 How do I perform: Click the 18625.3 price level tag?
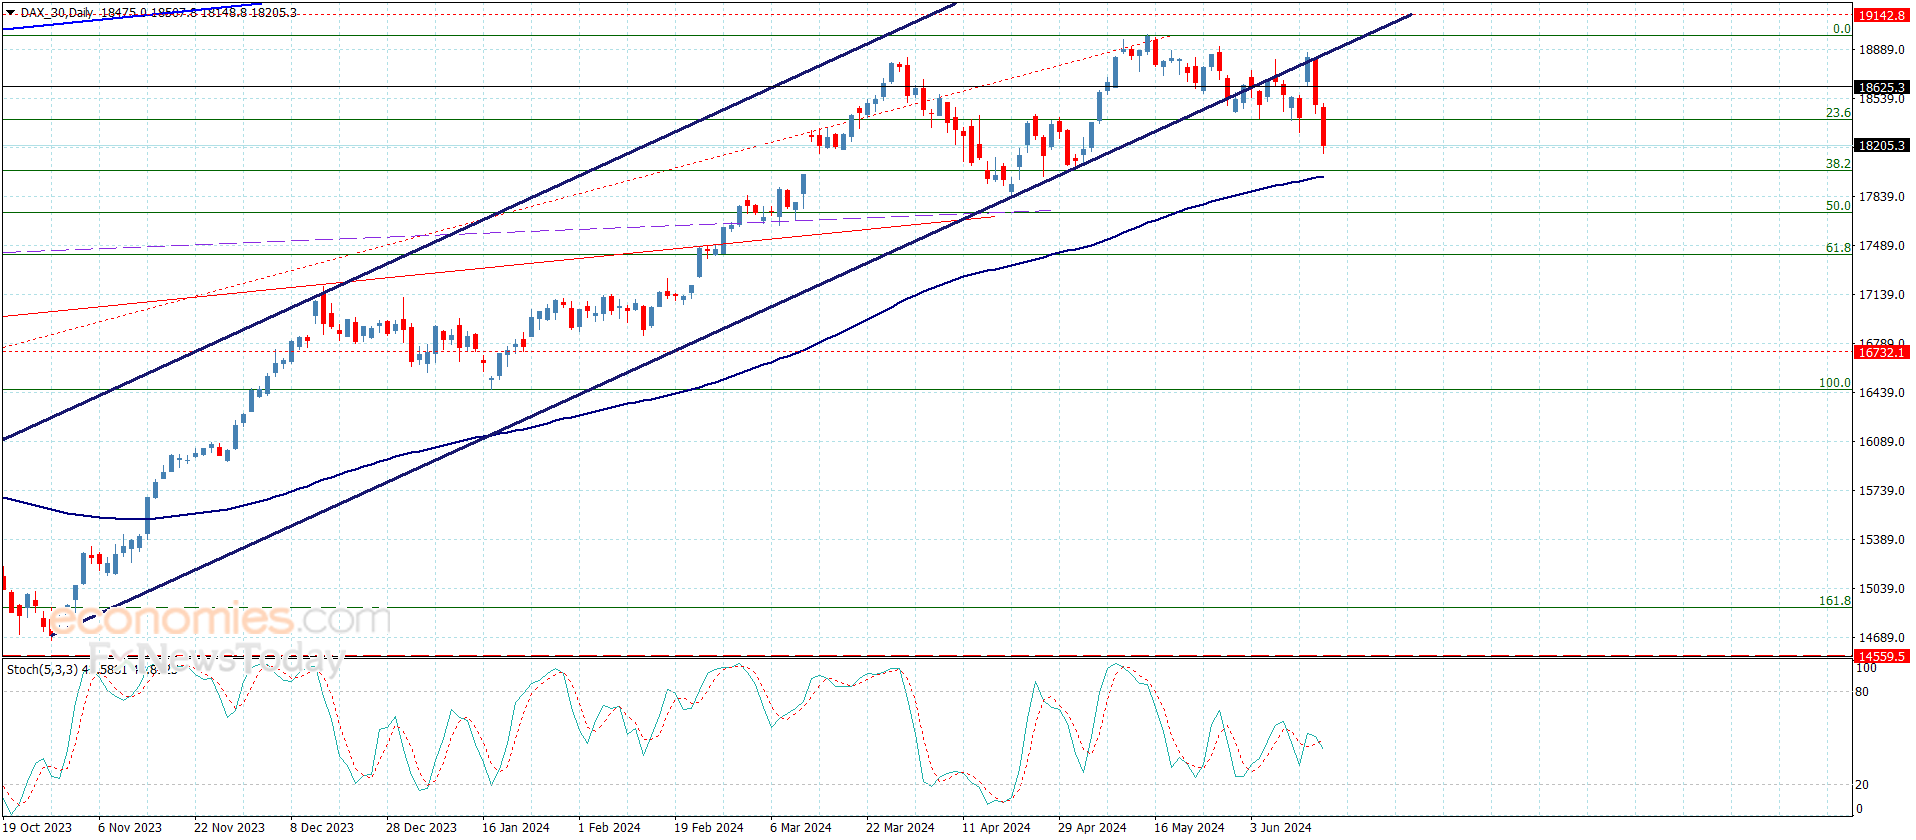[1881, 88]
